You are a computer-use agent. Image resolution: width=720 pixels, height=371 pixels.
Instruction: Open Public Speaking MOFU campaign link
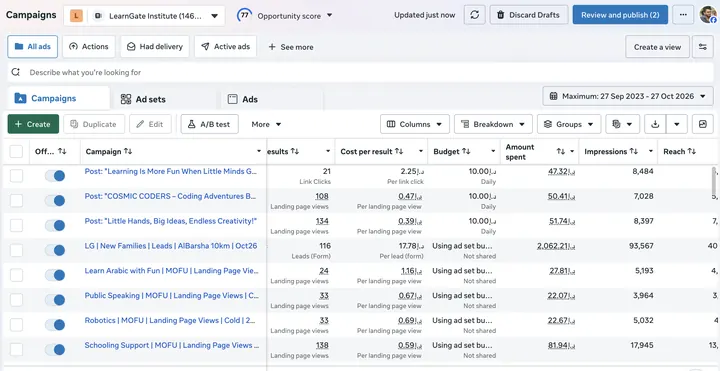(172, 296)
